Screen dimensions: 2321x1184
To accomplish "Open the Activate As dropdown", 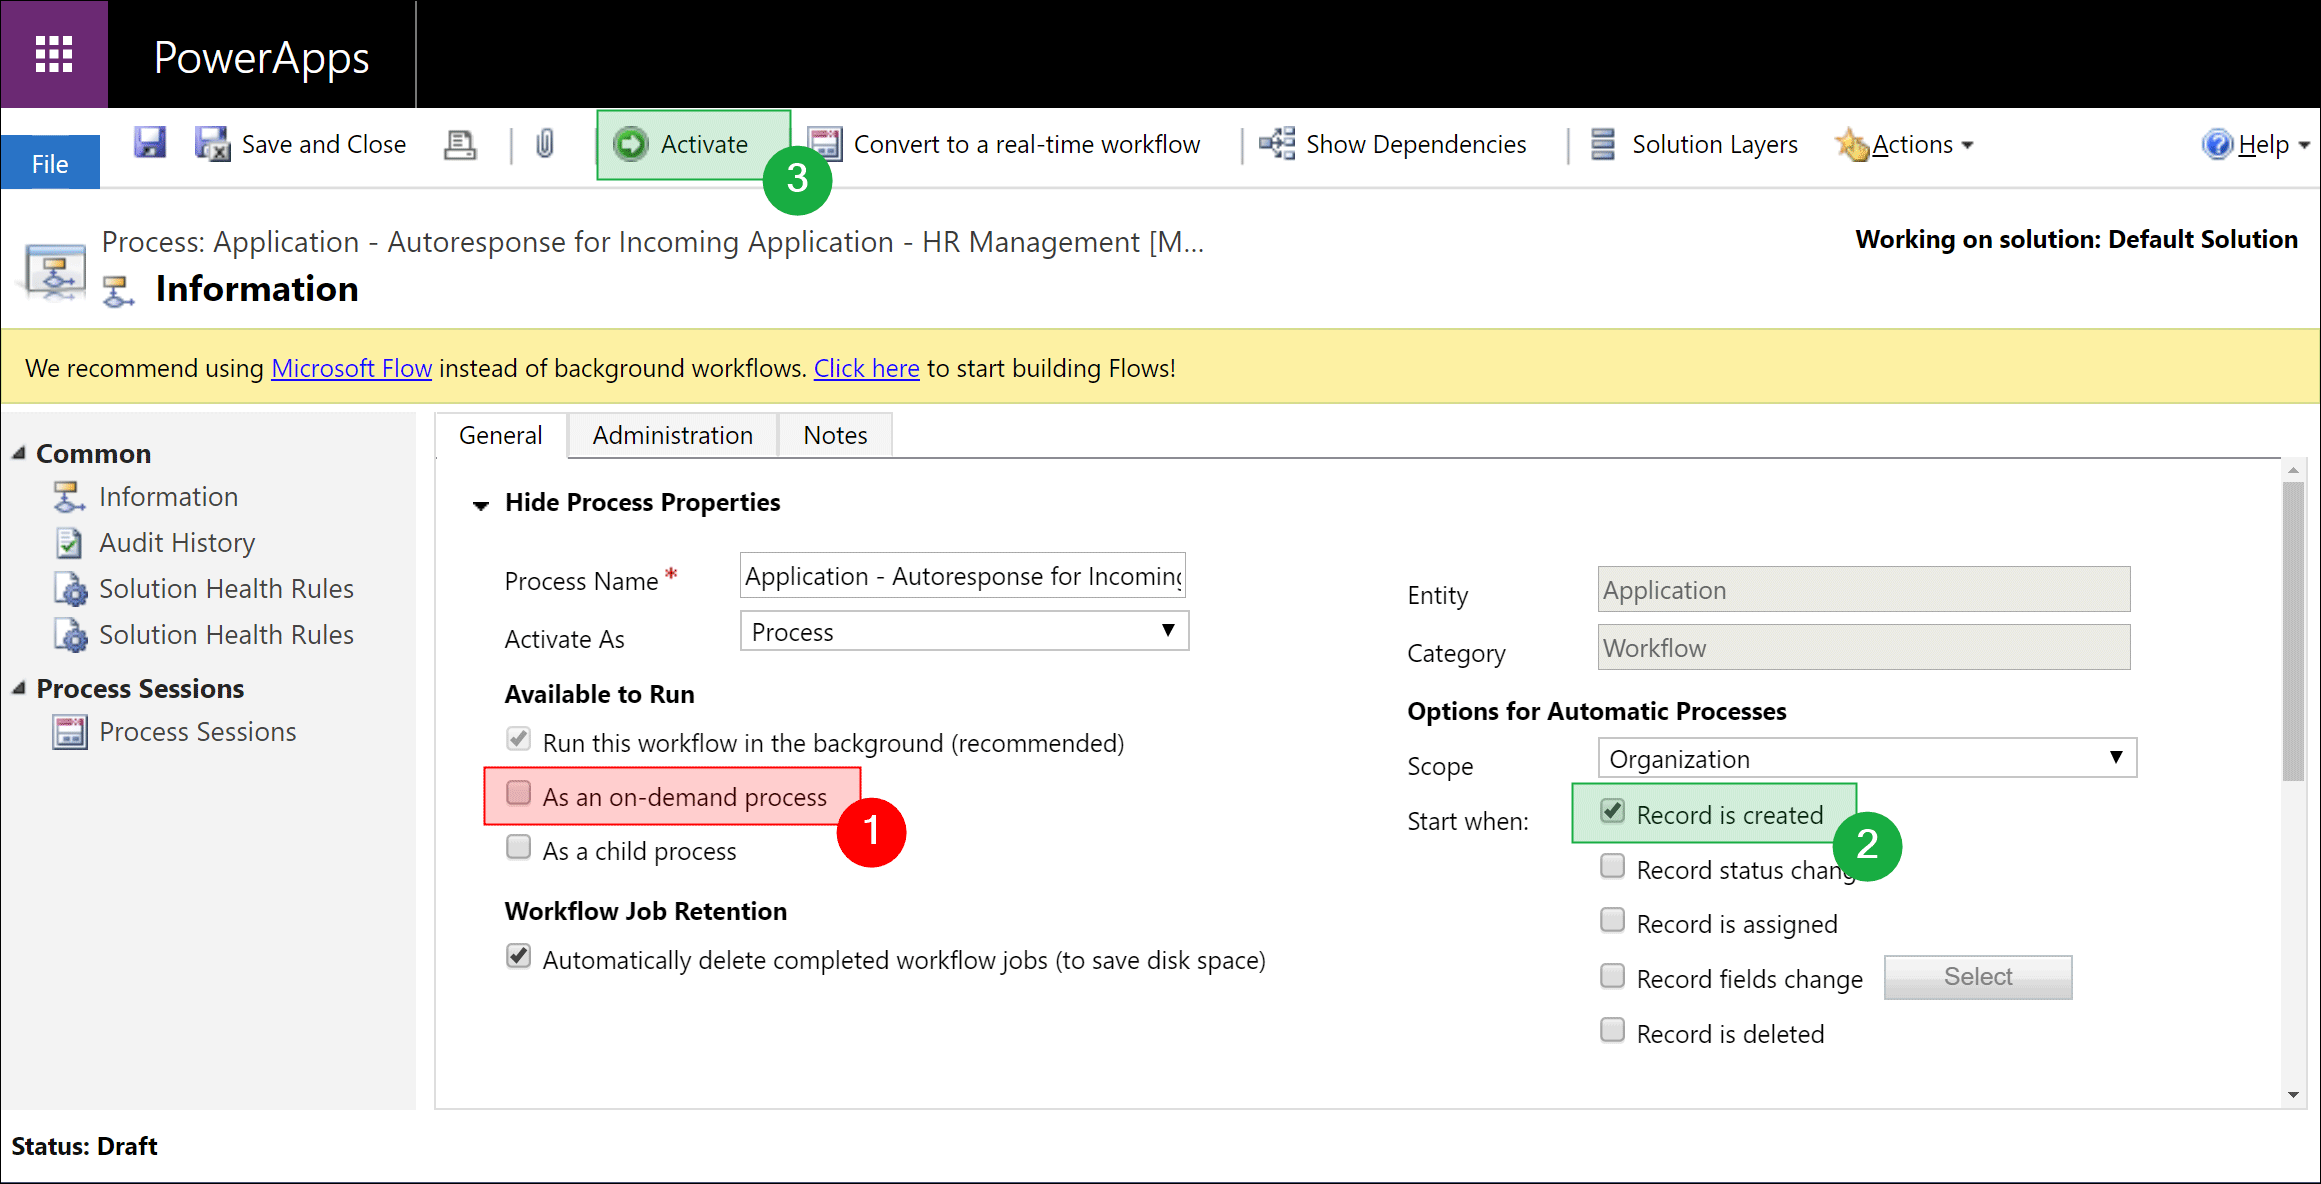I will [964, 631].
